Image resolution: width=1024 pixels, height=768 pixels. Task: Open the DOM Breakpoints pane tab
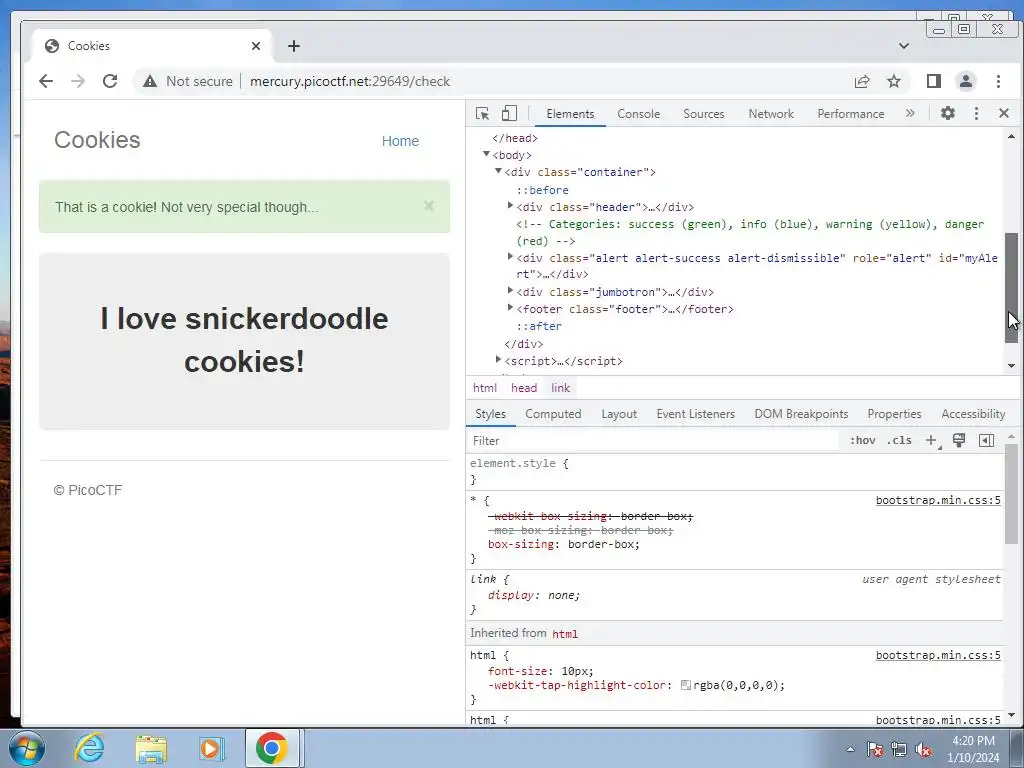point(801,414)
